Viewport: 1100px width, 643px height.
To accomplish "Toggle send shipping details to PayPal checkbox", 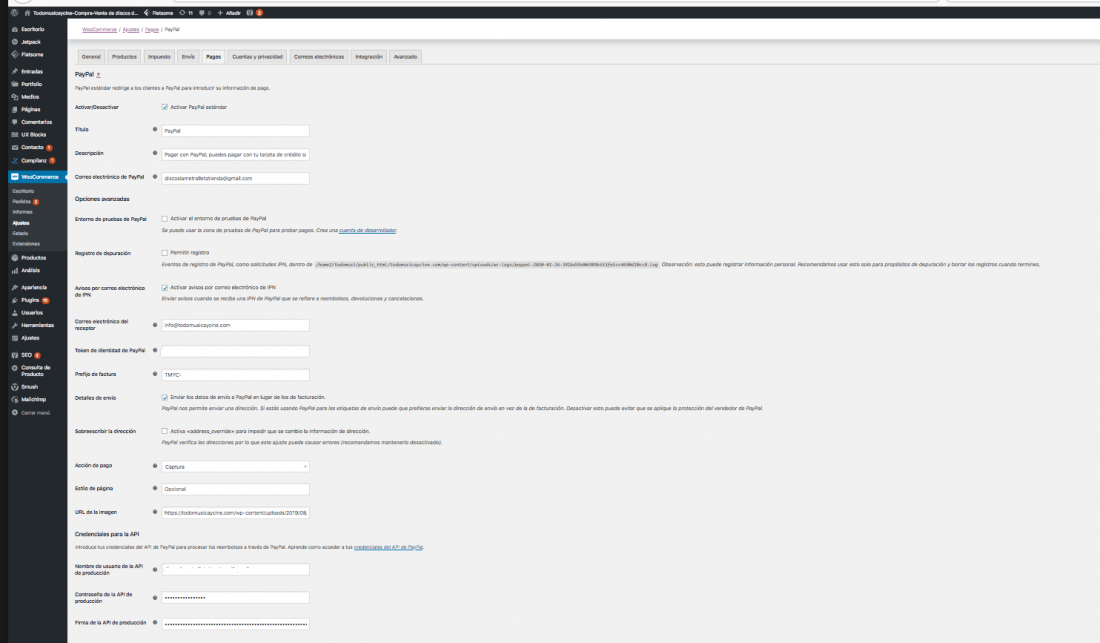I will (165, 398).
